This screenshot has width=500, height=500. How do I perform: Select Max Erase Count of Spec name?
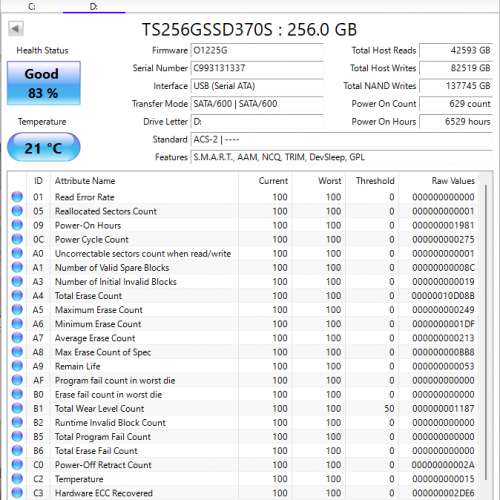pyautogui.click(x=103, y=352)
